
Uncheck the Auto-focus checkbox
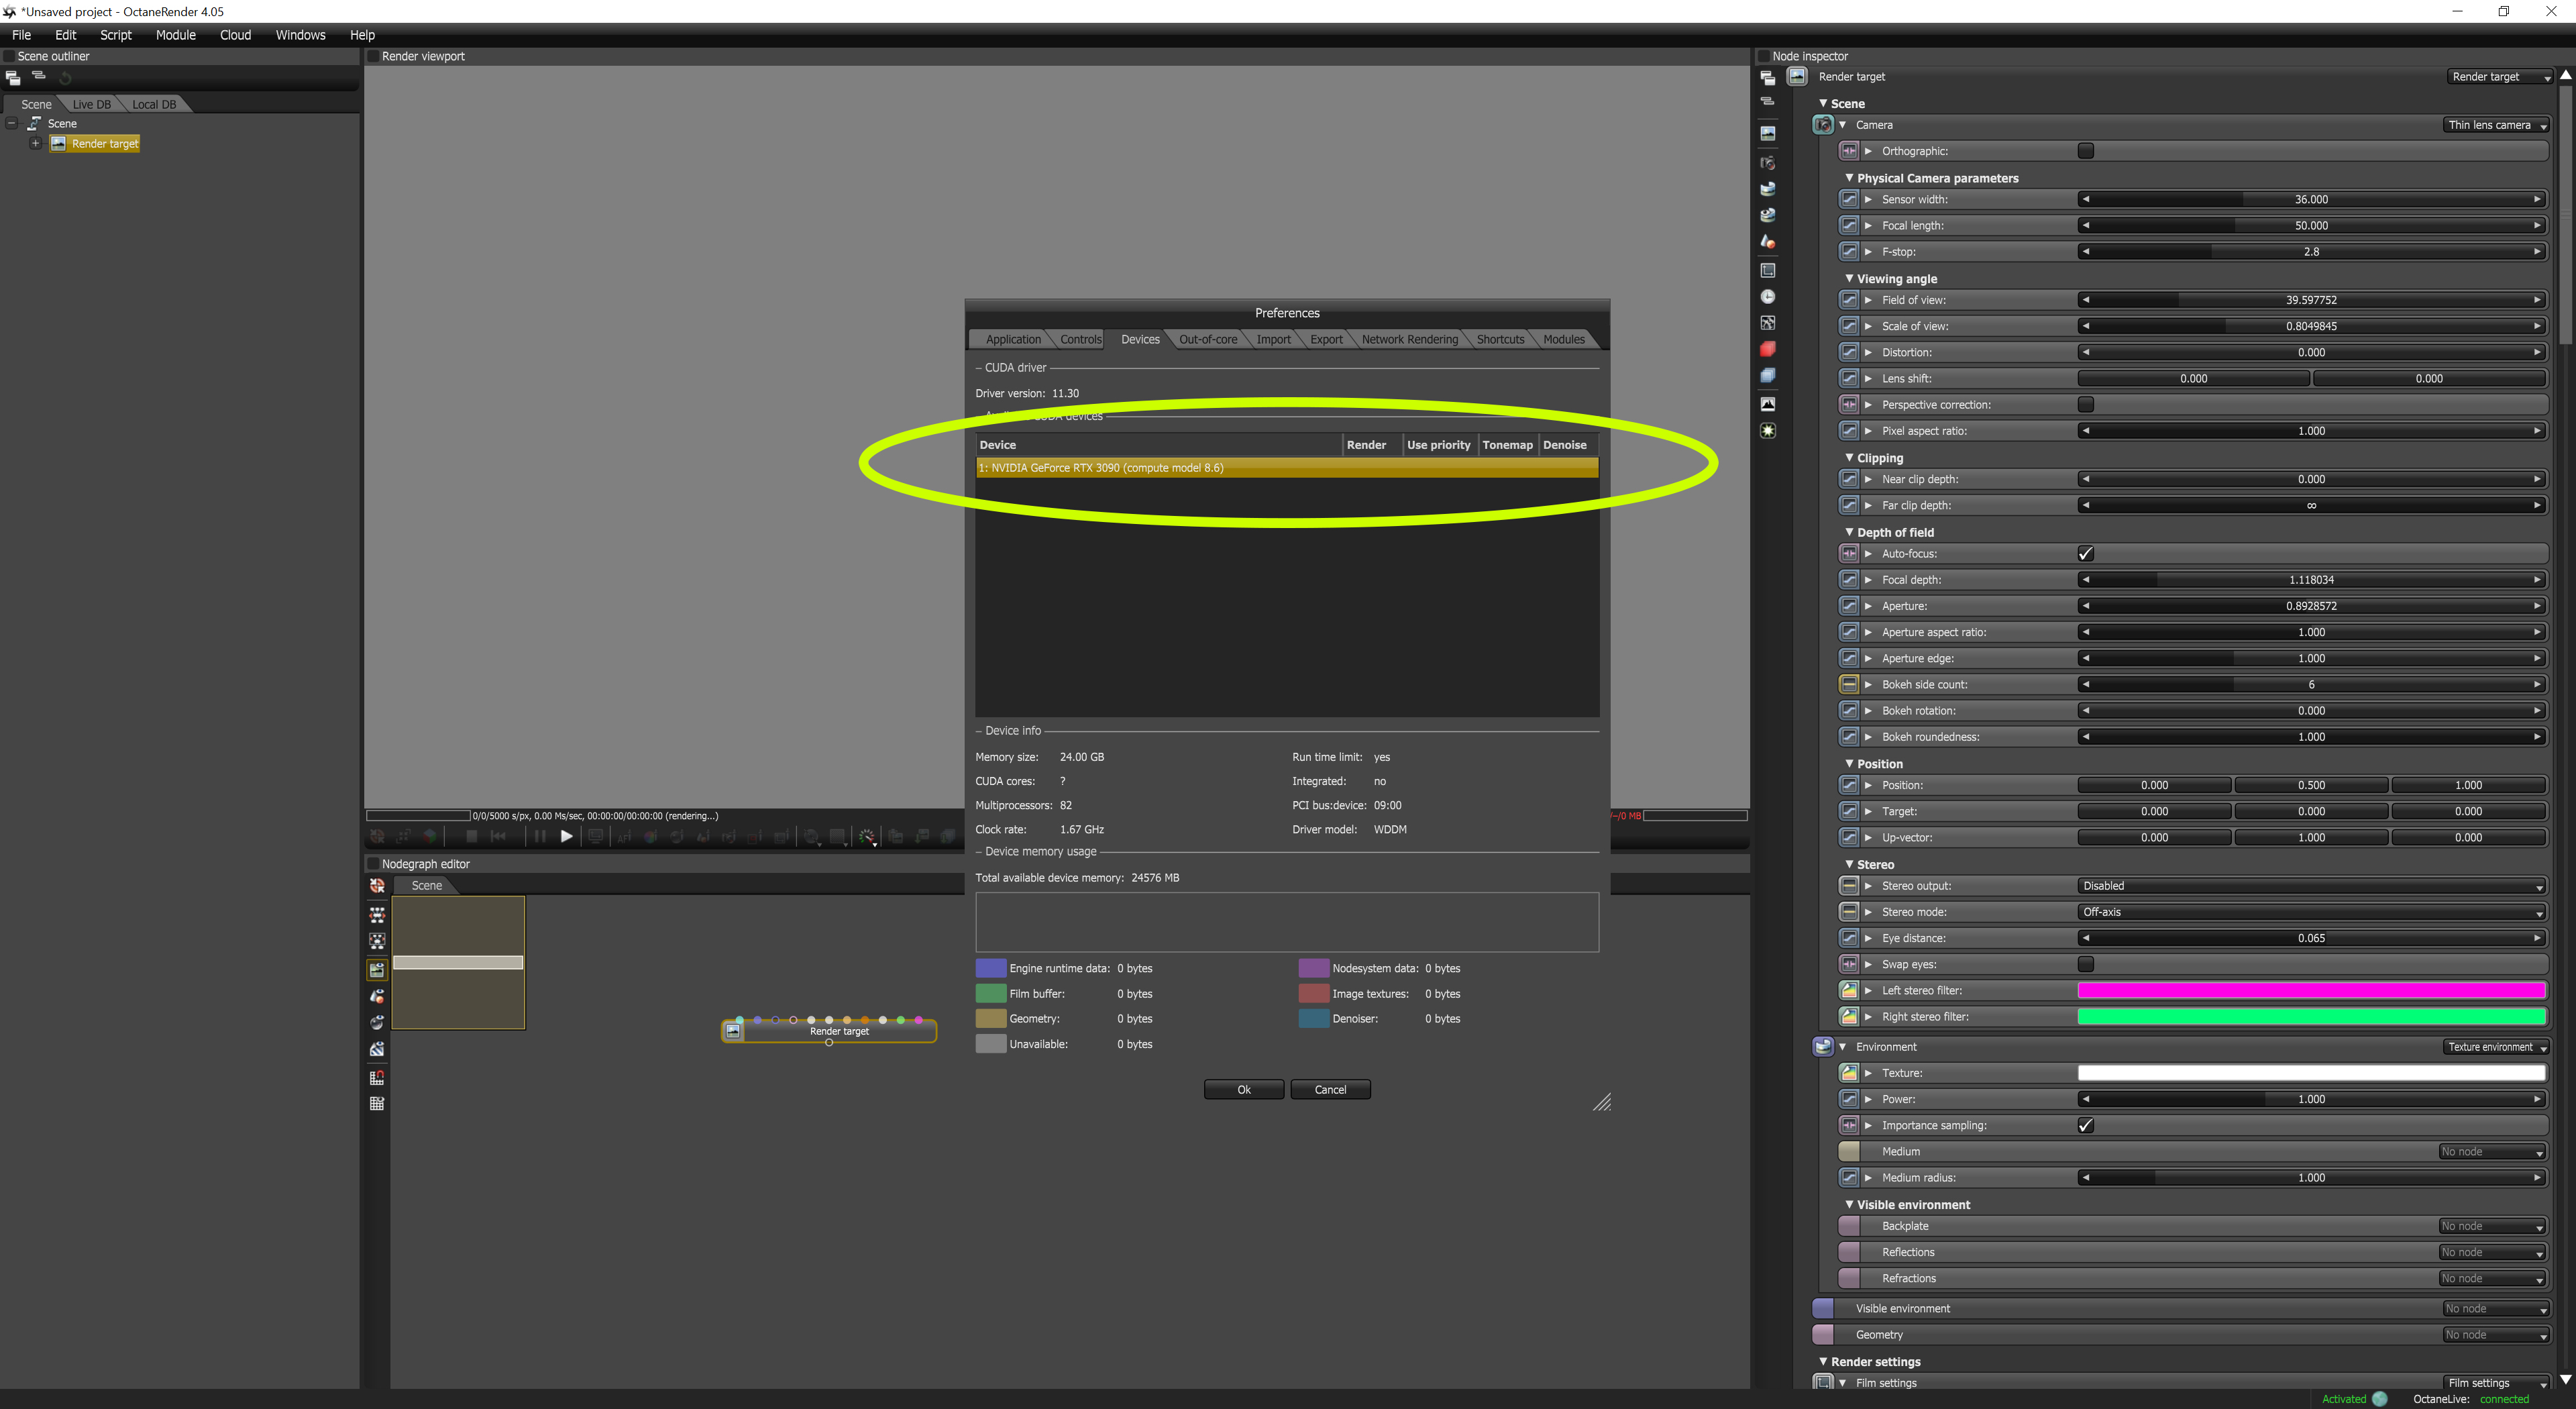[2085, 553]
